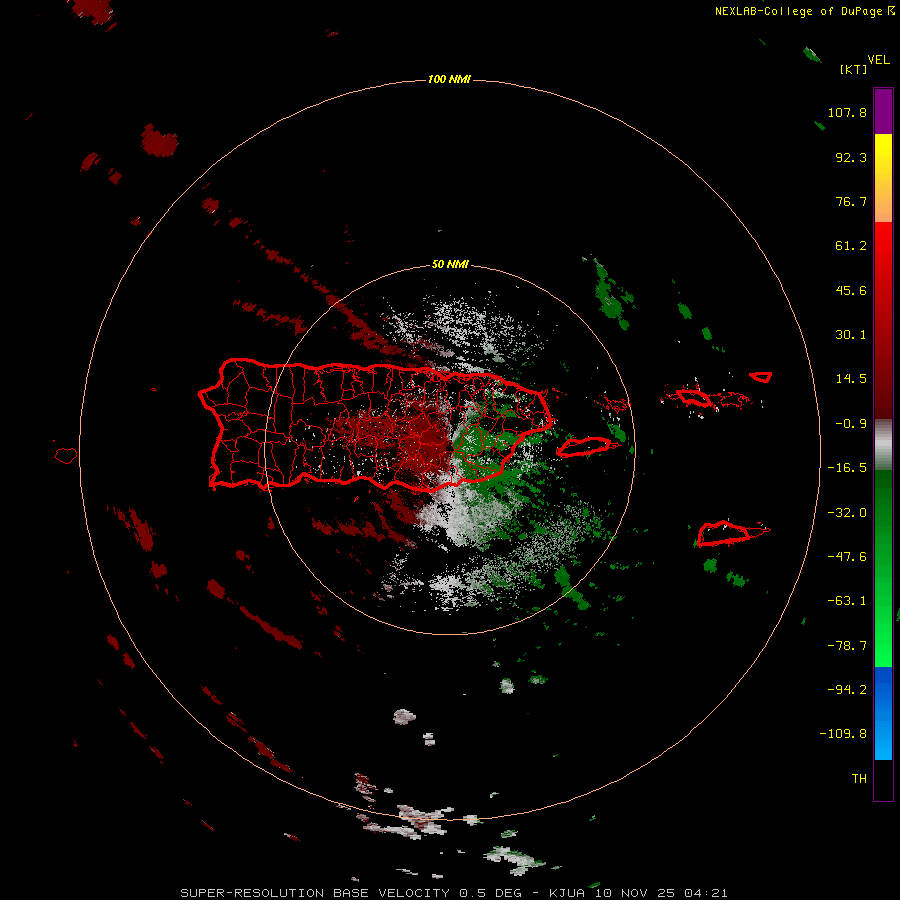The height and width of the screenshot is (900, 900).
Task: Click the Super-Resolution Base Velocity caption
Action: [315, 893]
